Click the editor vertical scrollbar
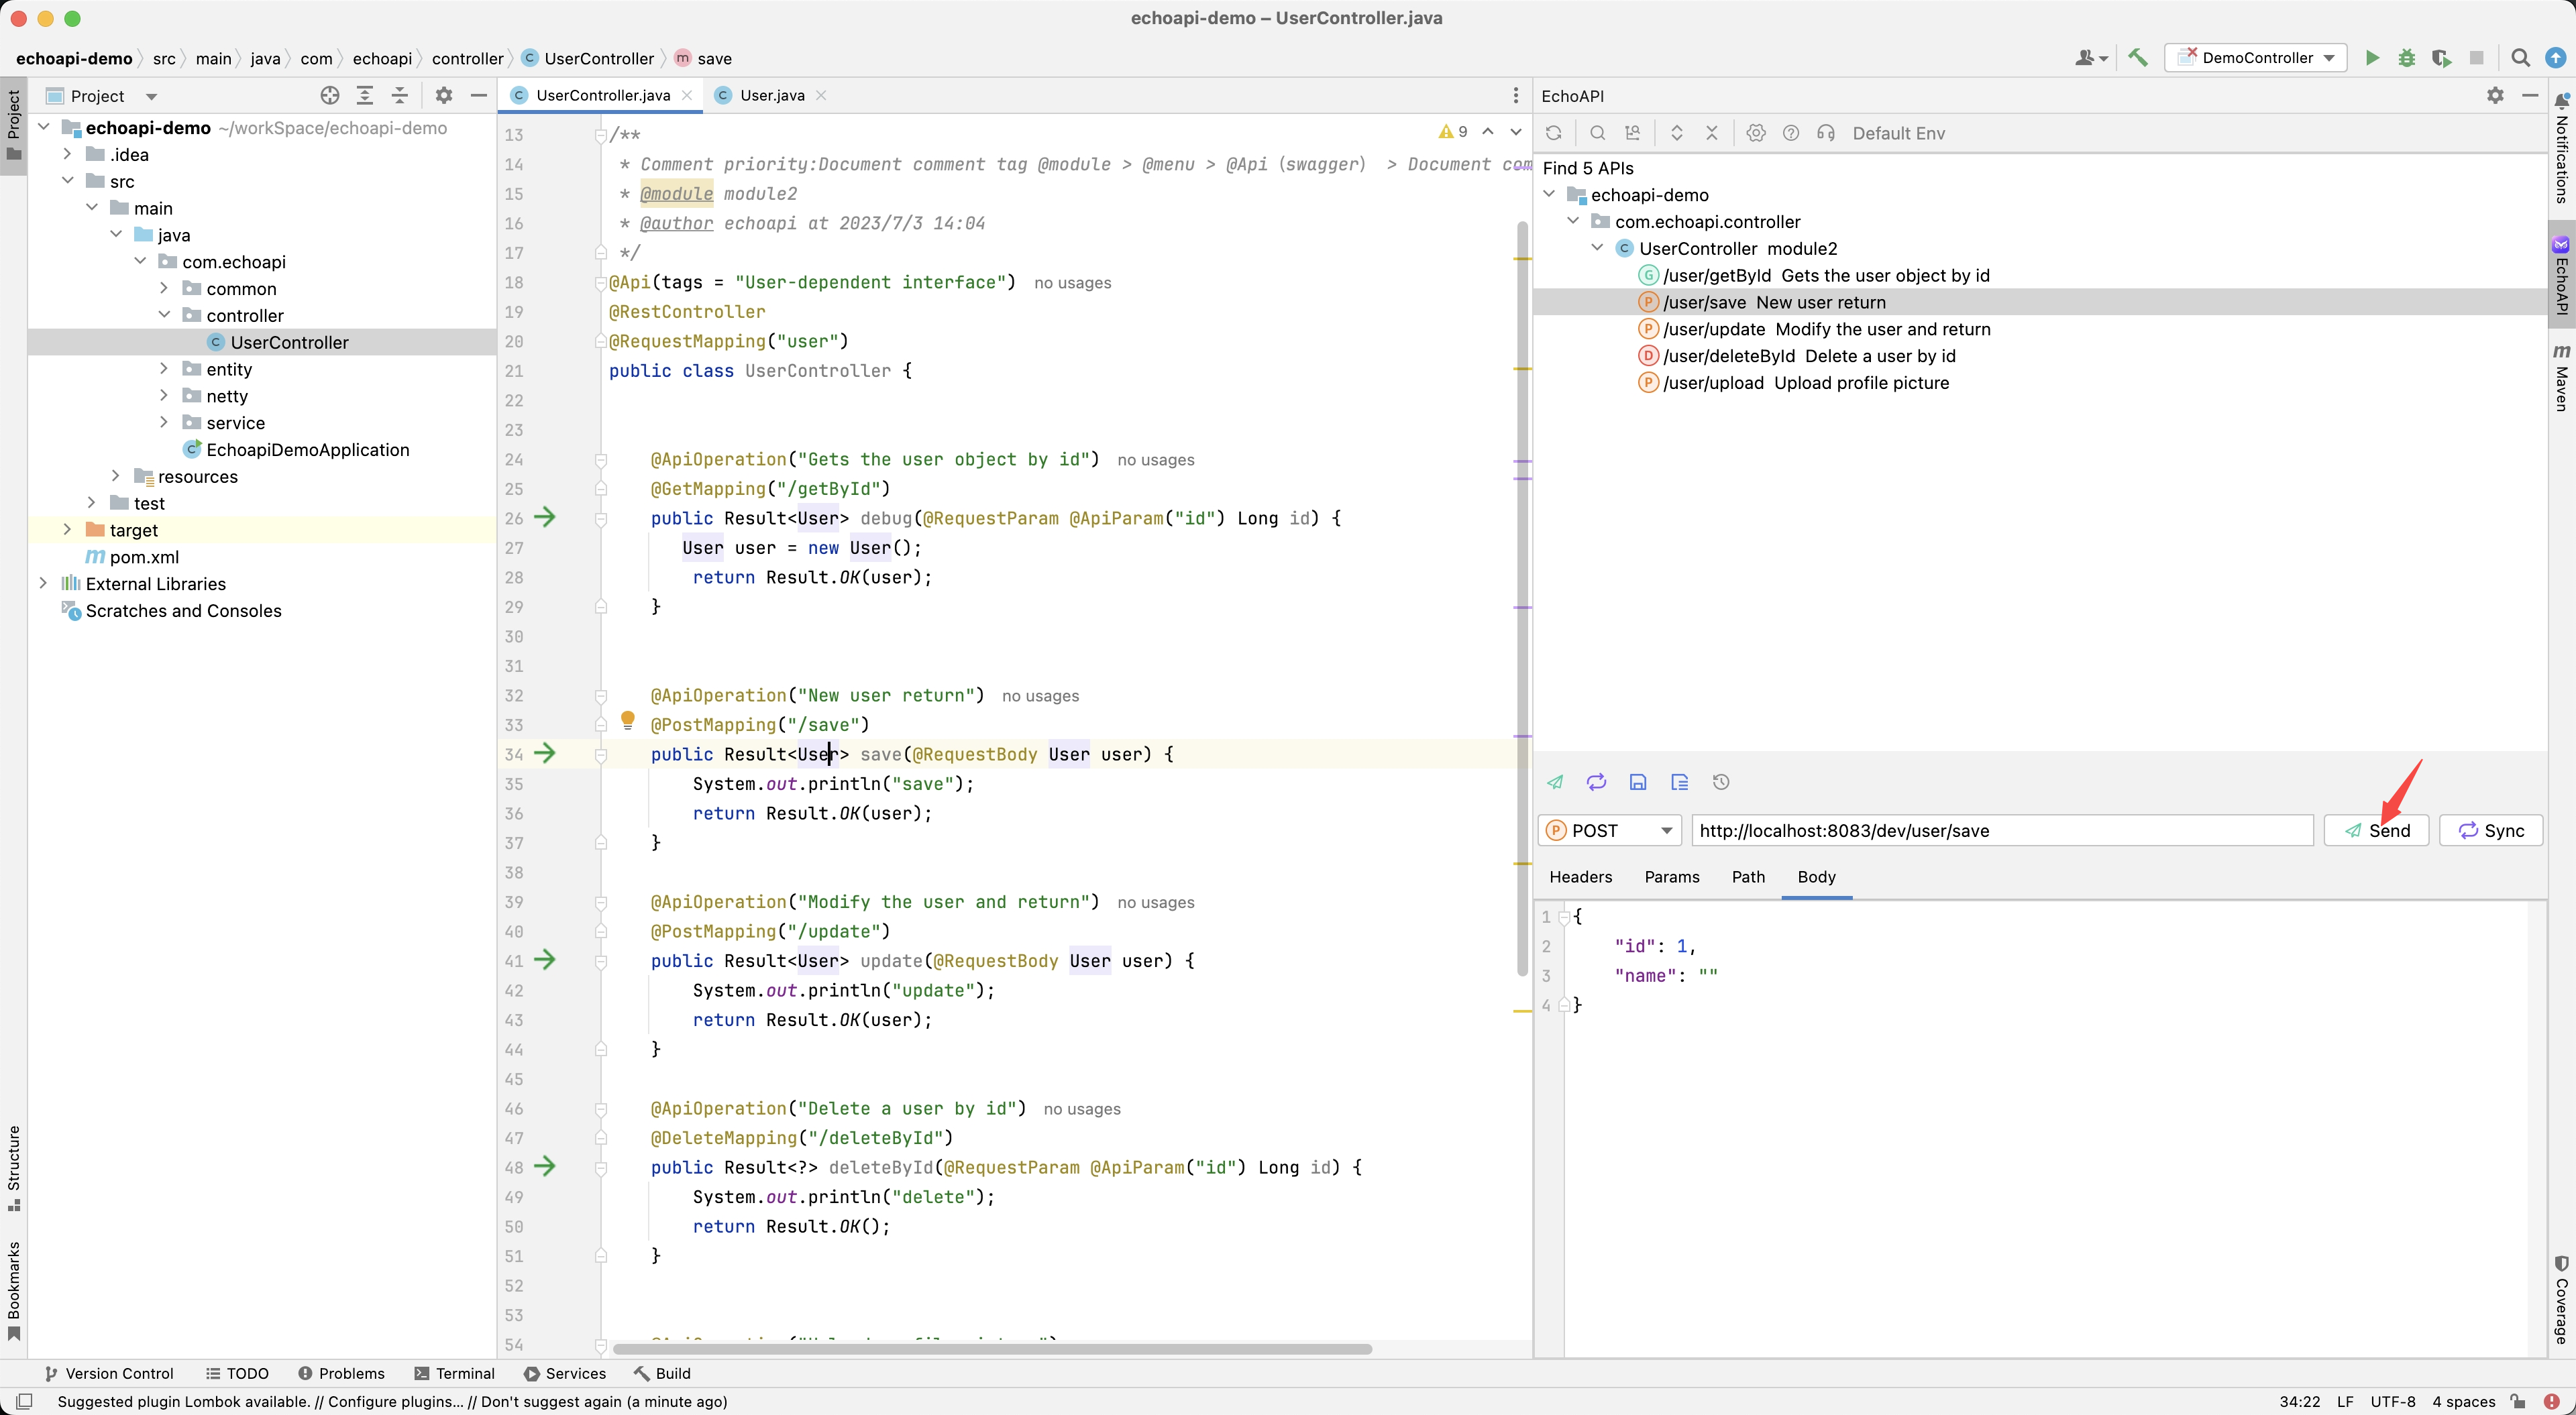 pos(1522,600)
